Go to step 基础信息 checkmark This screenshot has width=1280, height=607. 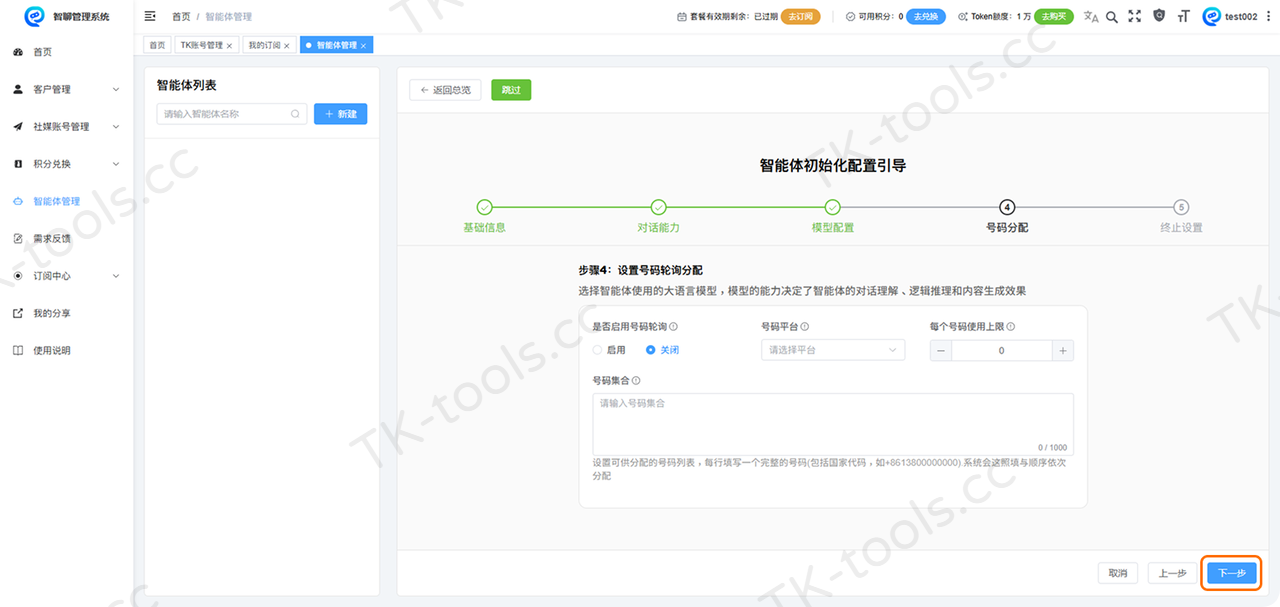coord(484,207)
